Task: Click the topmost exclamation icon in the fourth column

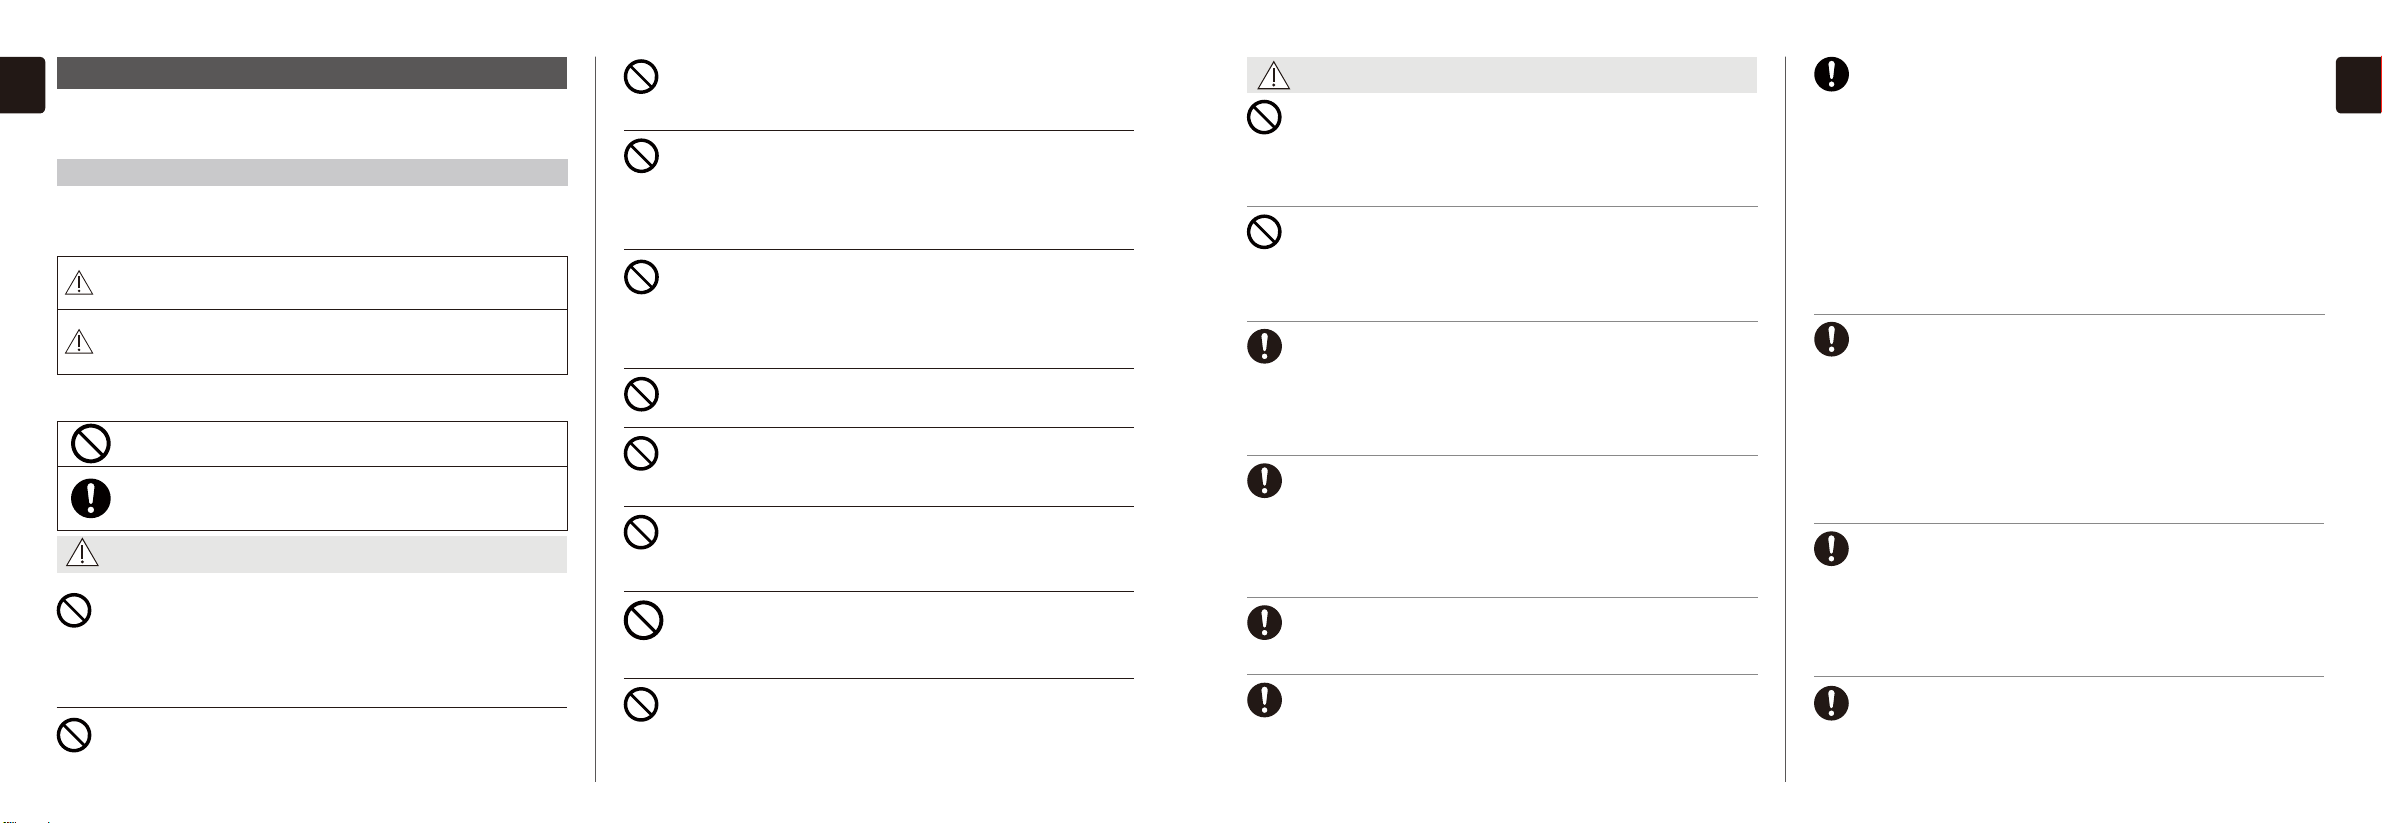Action: click(1831, 74)
